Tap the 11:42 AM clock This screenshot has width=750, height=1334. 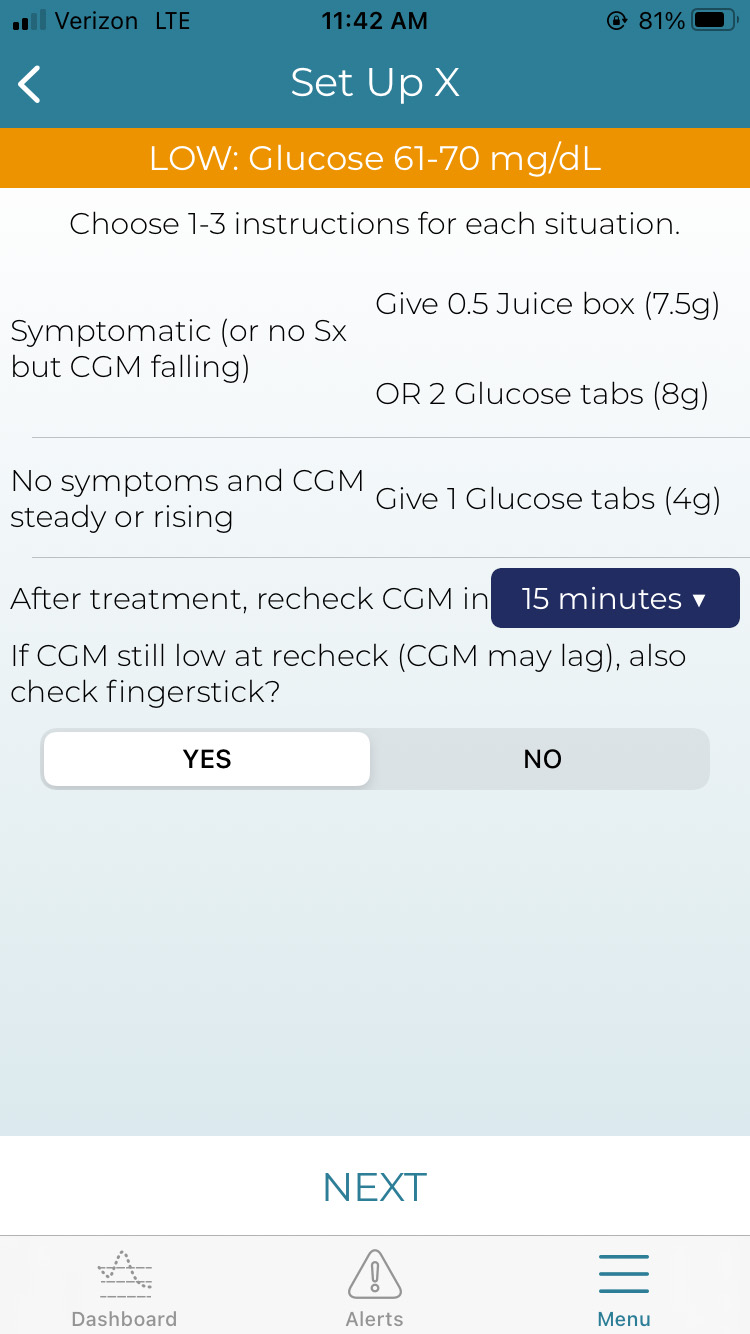pos(375,21)
